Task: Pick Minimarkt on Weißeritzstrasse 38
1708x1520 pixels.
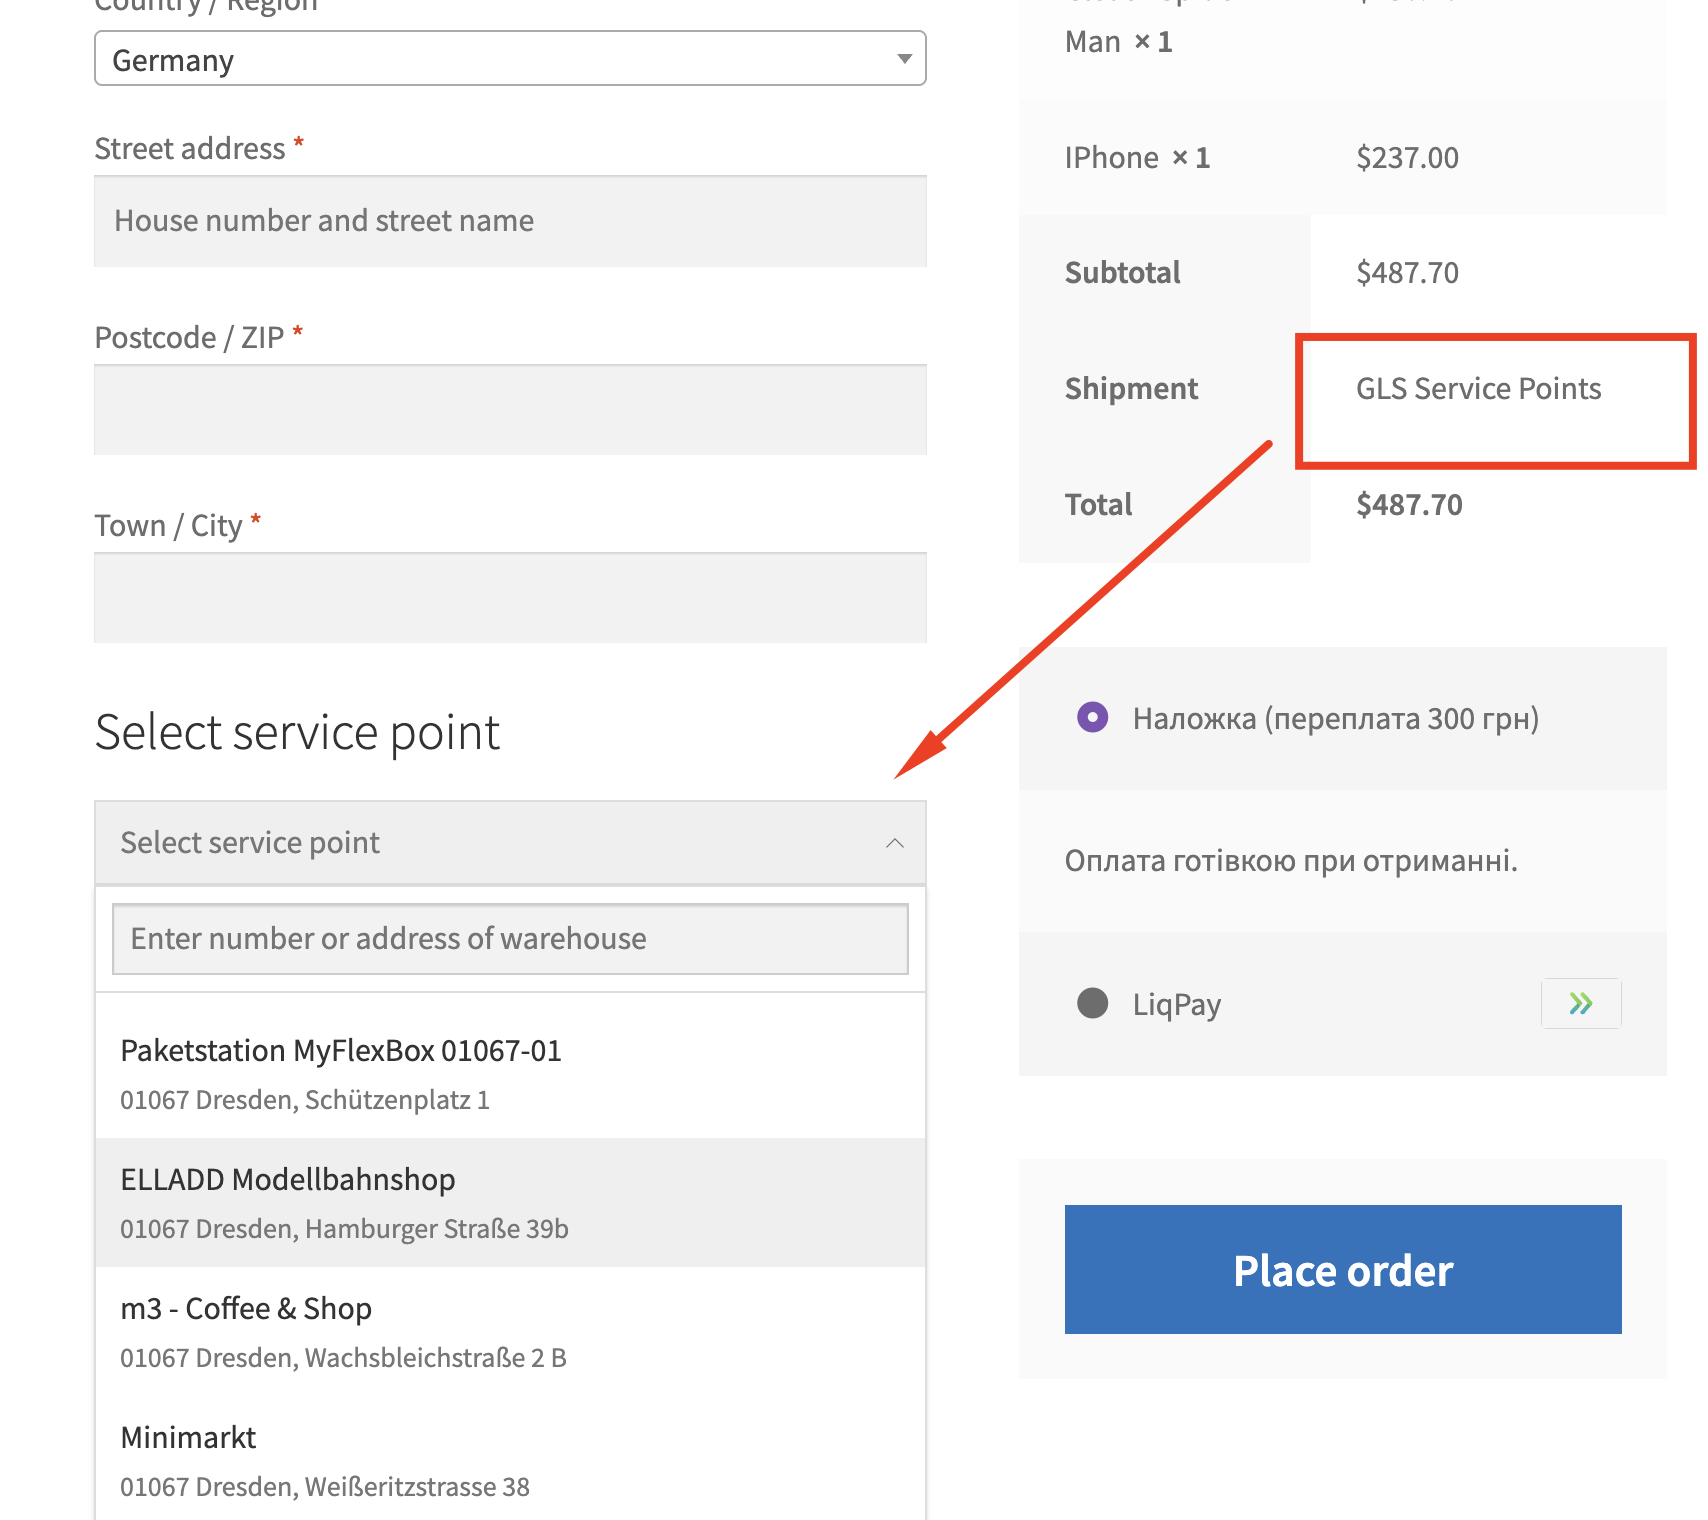Action: coord(510,1460)
